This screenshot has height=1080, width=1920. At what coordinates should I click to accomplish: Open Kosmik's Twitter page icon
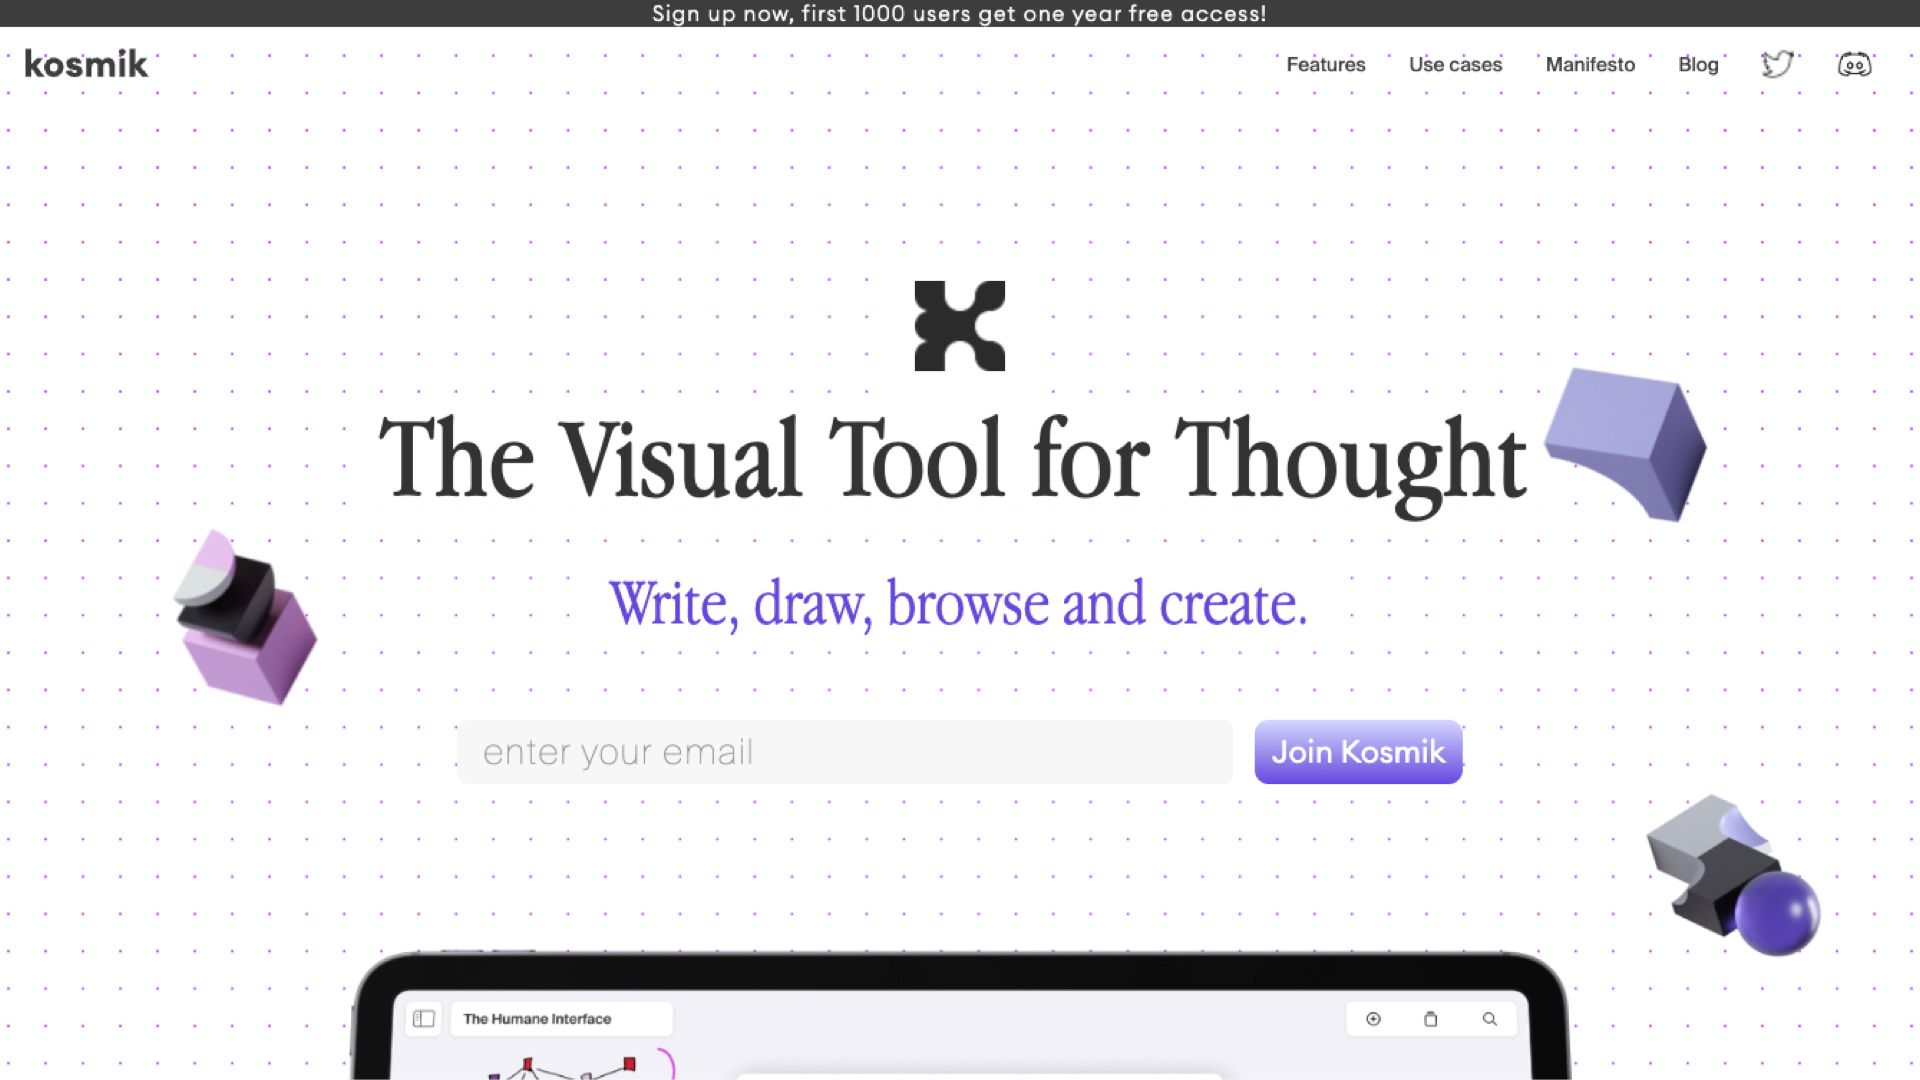pos(1777,64)
